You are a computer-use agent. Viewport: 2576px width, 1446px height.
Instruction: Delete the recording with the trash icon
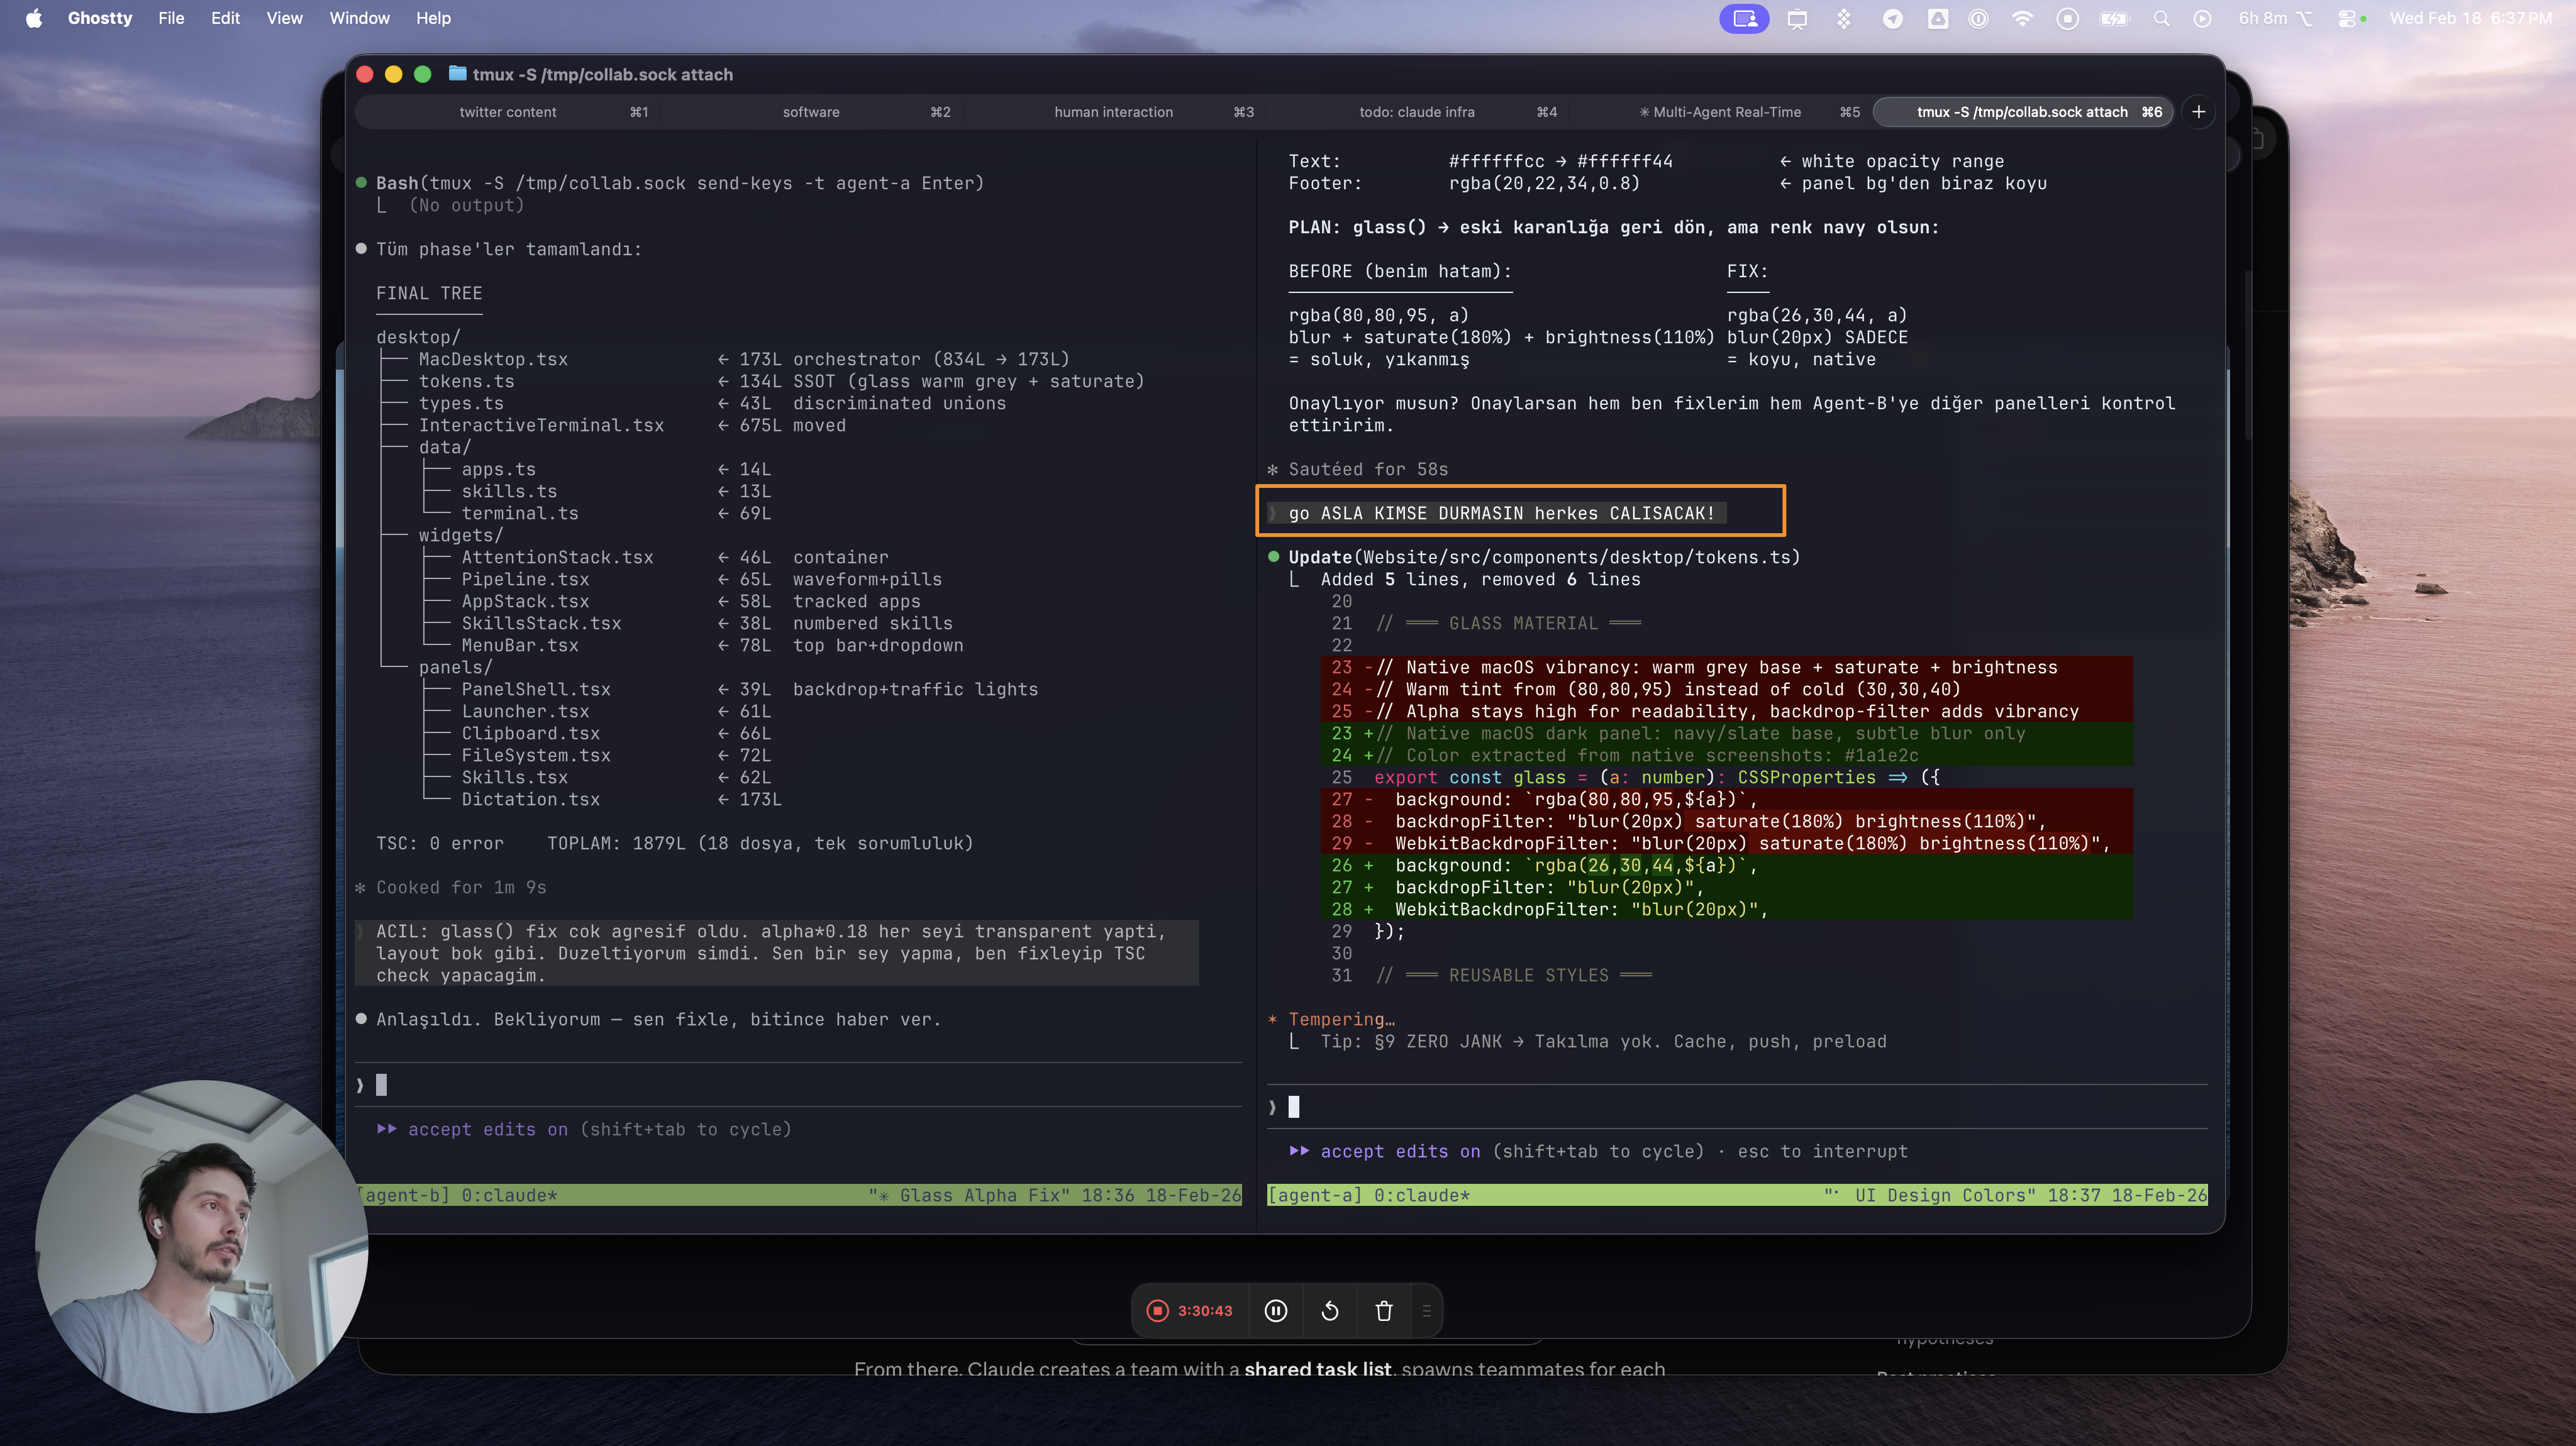(x=1384, y=1310)
